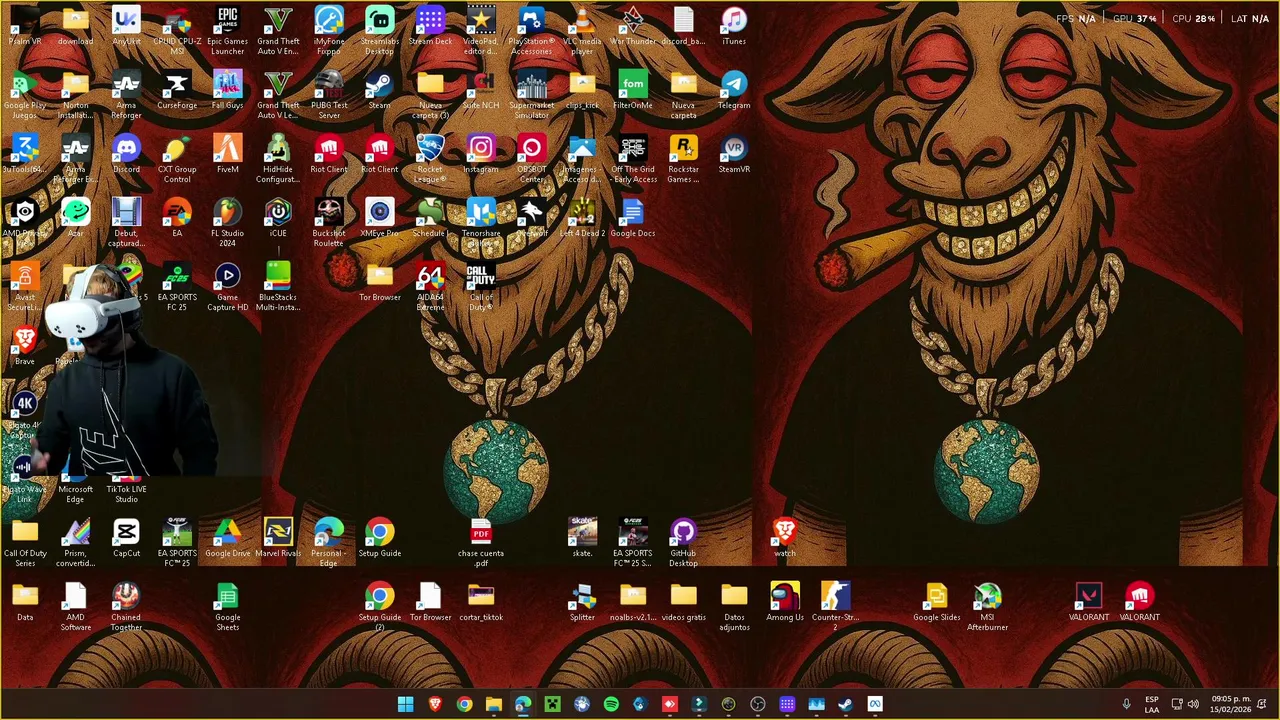The image size is (1280, 720).
Task: Select the SteamVR shortcut
Action: [x=734, y=155]
